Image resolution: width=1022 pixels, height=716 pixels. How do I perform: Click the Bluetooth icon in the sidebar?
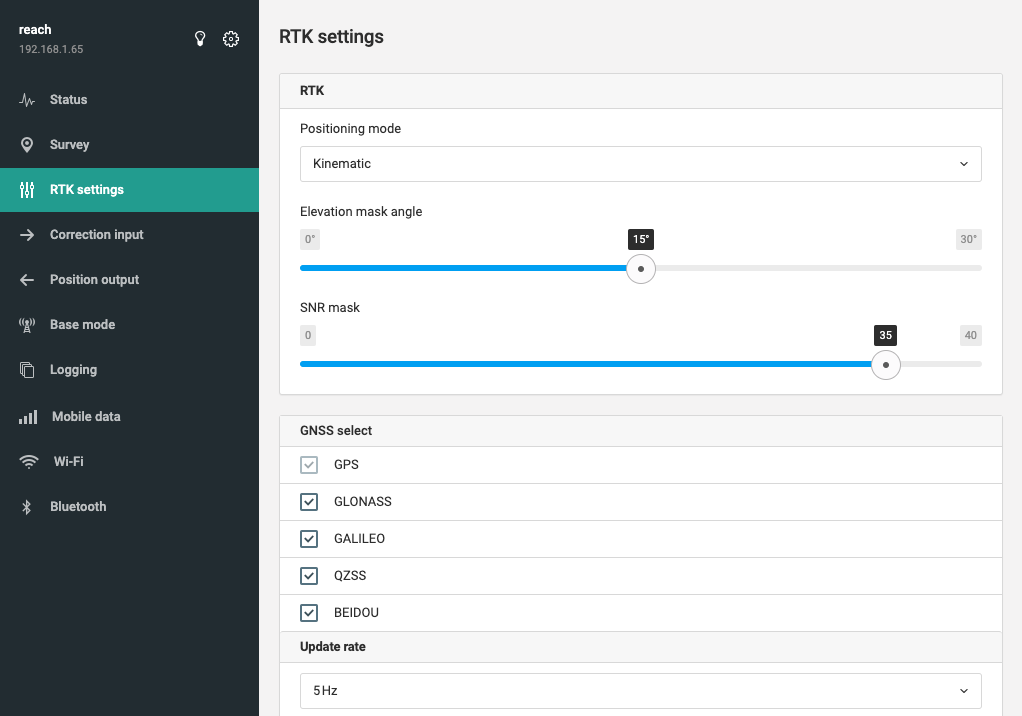coord(27,506)
